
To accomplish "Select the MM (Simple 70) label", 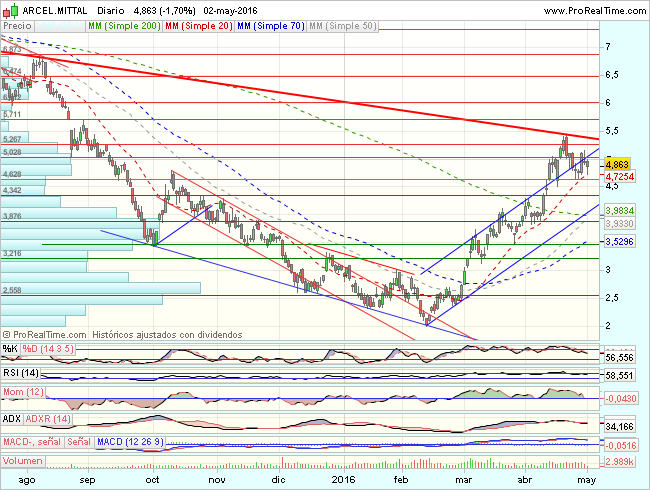I will (x=271, y=26).
